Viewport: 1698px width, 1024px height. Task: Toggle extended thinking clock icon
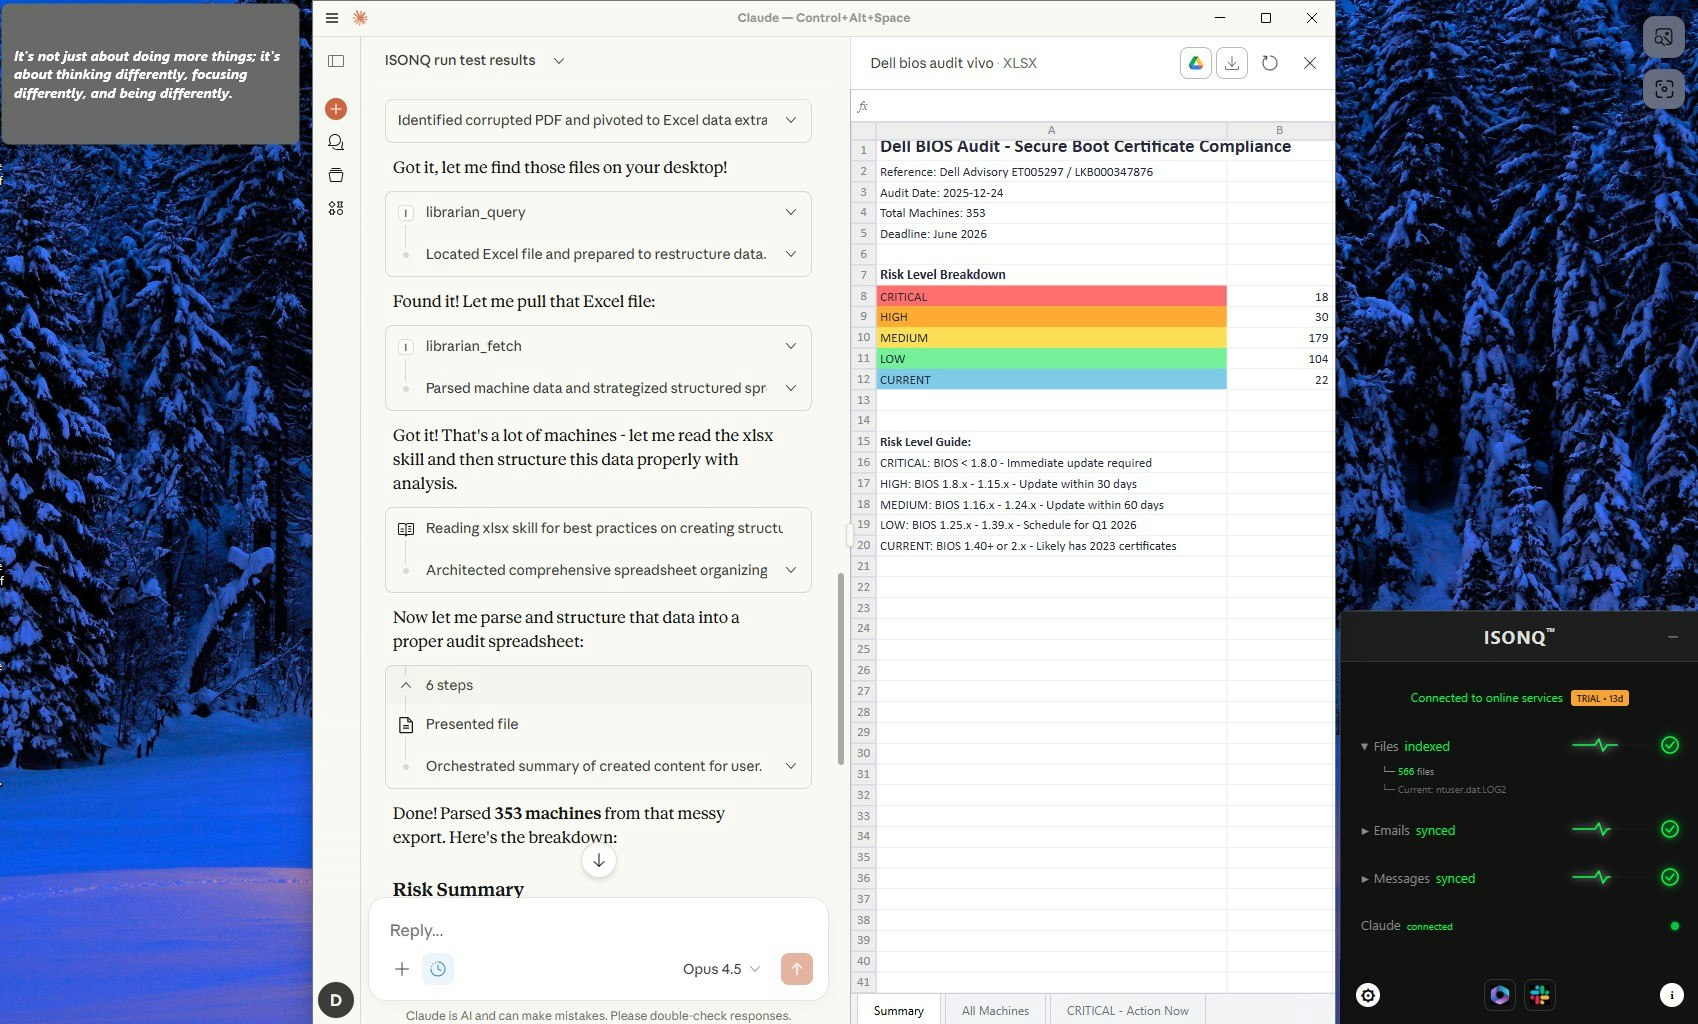pos(438,968)
